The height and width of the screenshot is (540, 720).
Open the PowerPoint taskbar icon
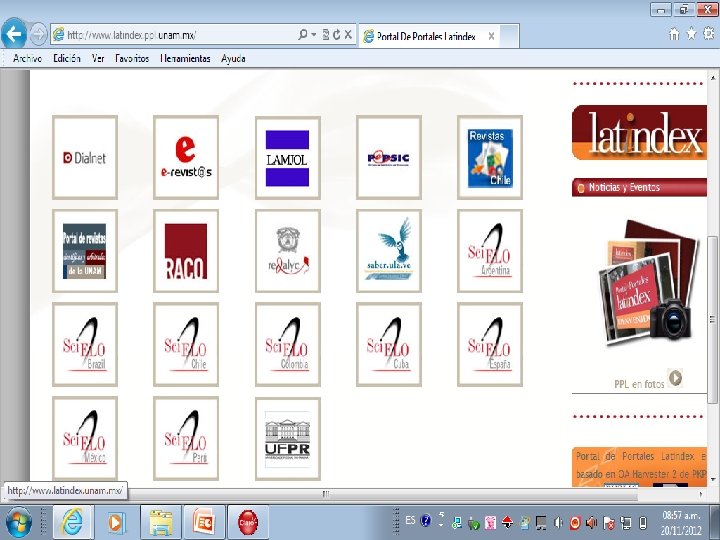click(x=204, y=522)
